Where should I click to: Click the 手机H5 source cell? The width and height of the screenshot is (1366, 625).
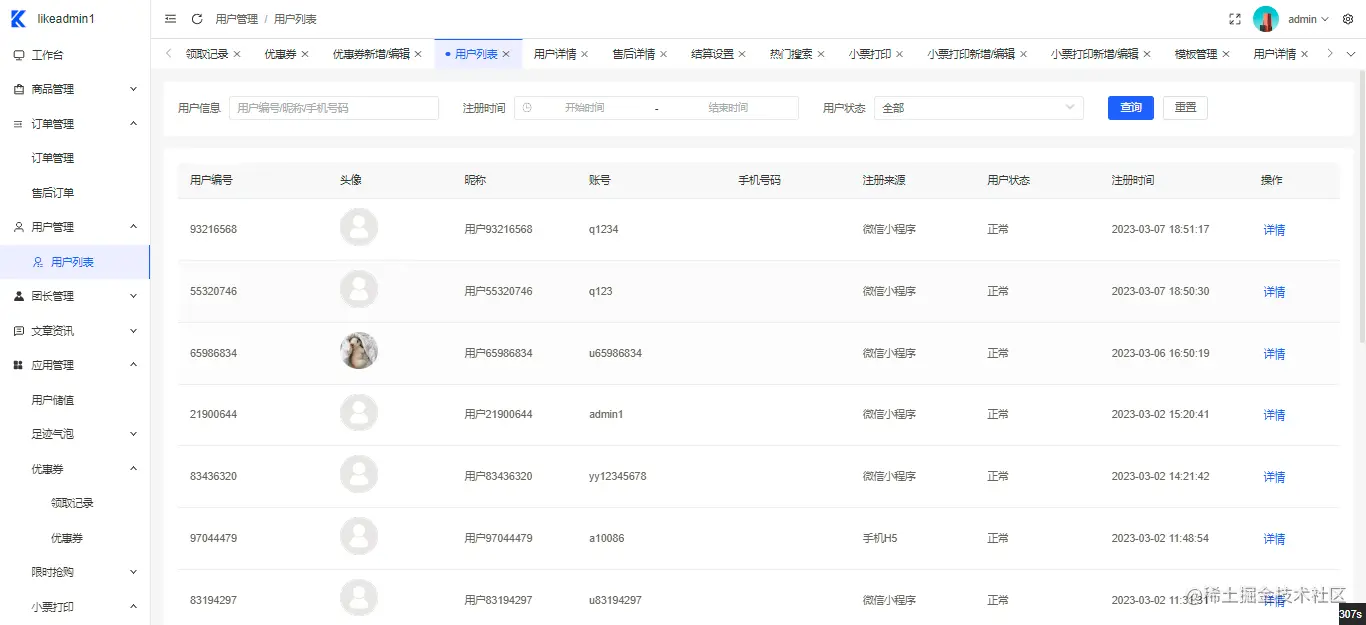point(880,538)
